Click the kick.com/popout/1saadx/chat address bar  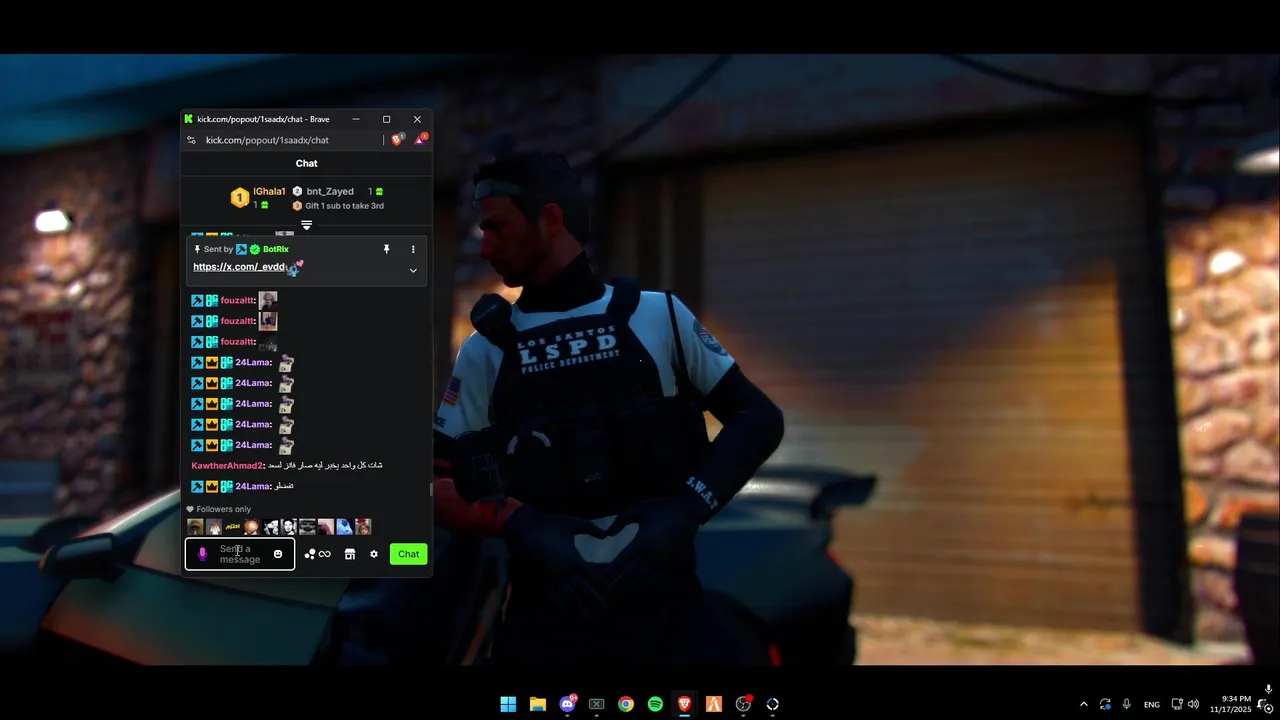[267, 140]
